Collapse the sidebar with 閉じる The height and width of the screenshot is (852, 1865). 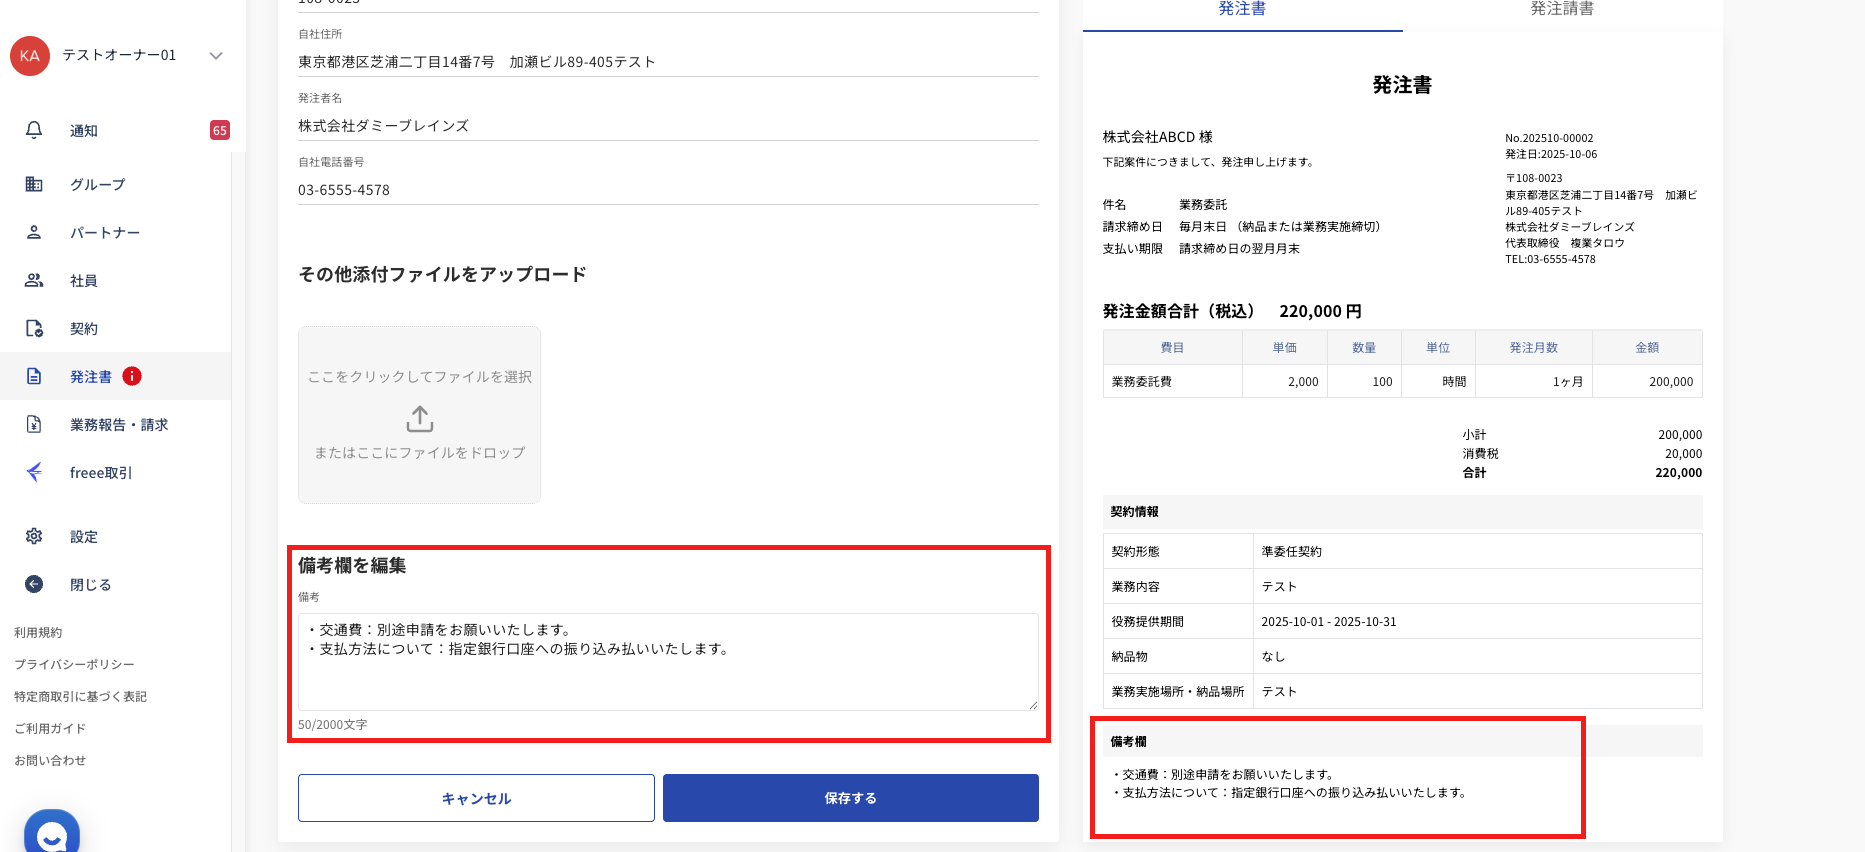(90, 584)
